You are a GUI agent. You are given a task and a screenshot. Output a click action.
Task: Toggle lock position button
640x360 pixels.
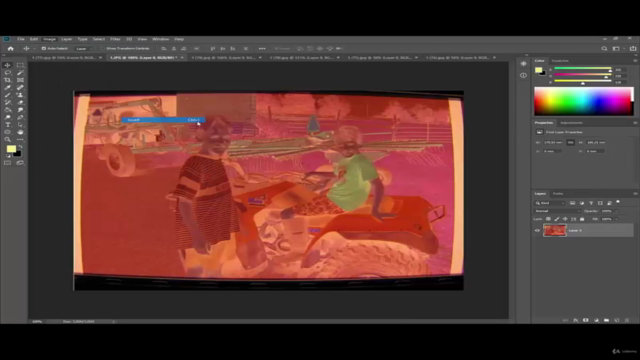click(565, 219)
